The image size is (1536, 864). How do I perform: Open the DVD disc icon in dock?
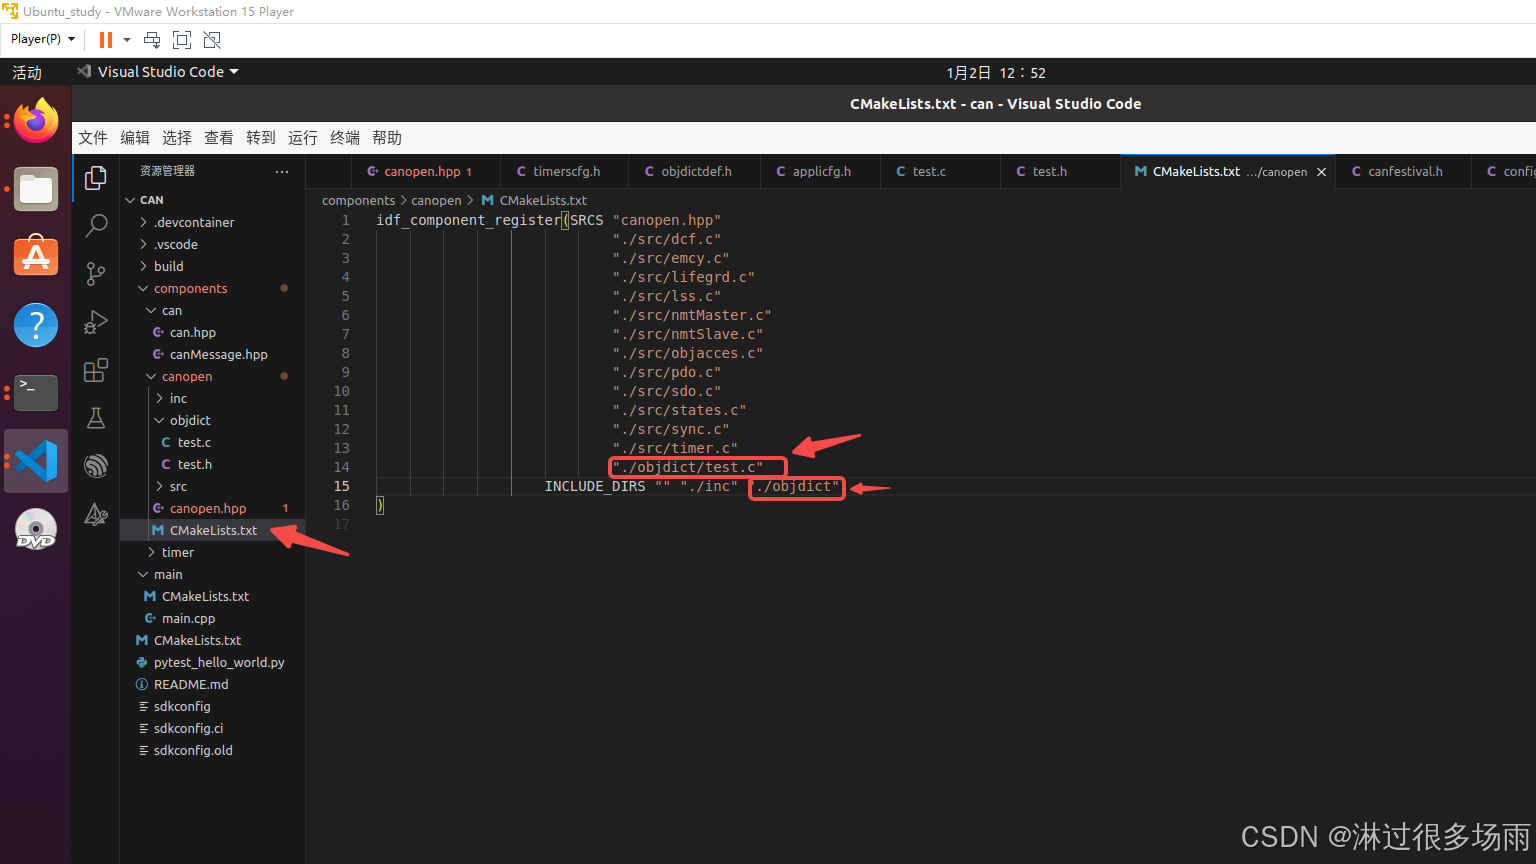pos(36,529)
